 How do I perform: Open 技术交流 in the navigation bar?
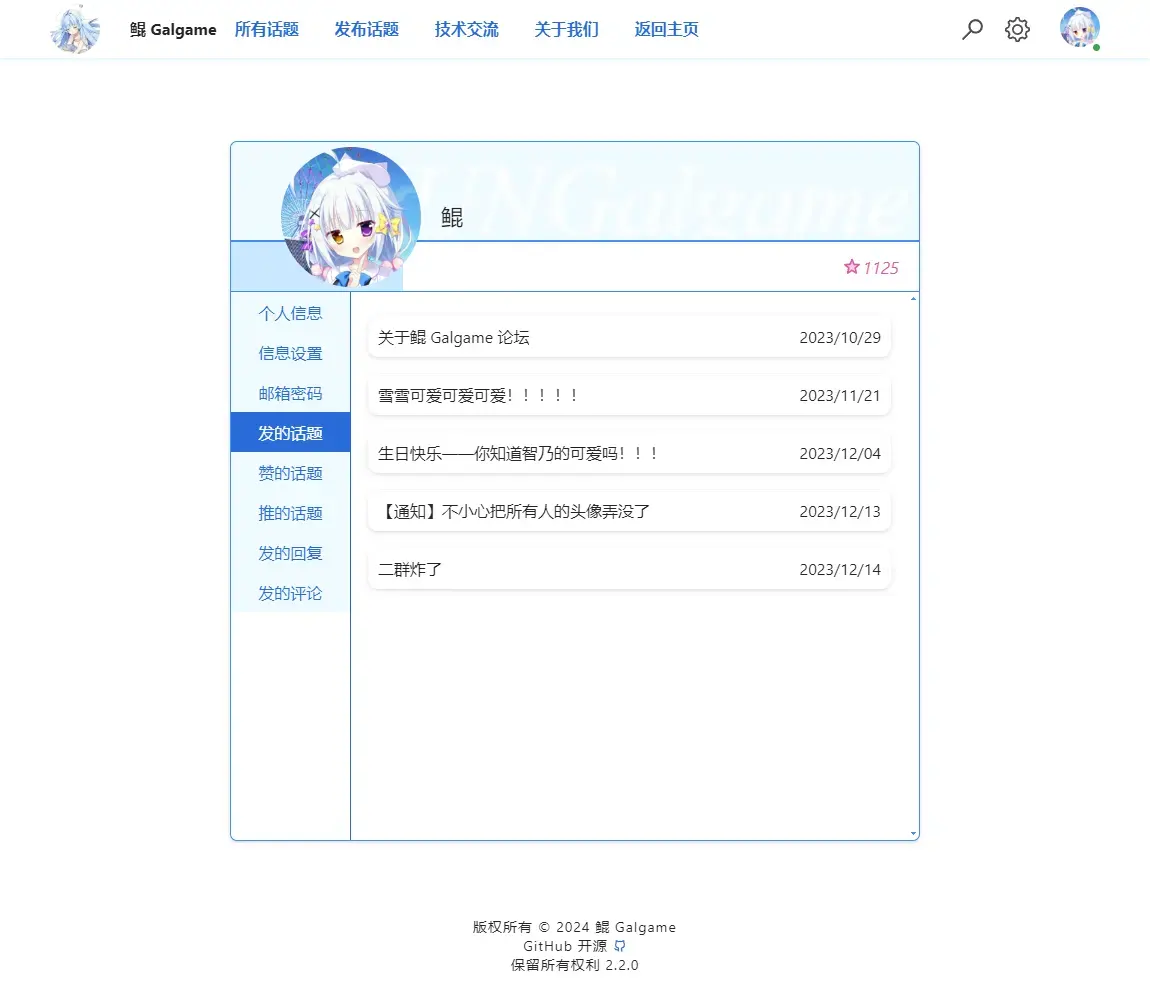466,29
